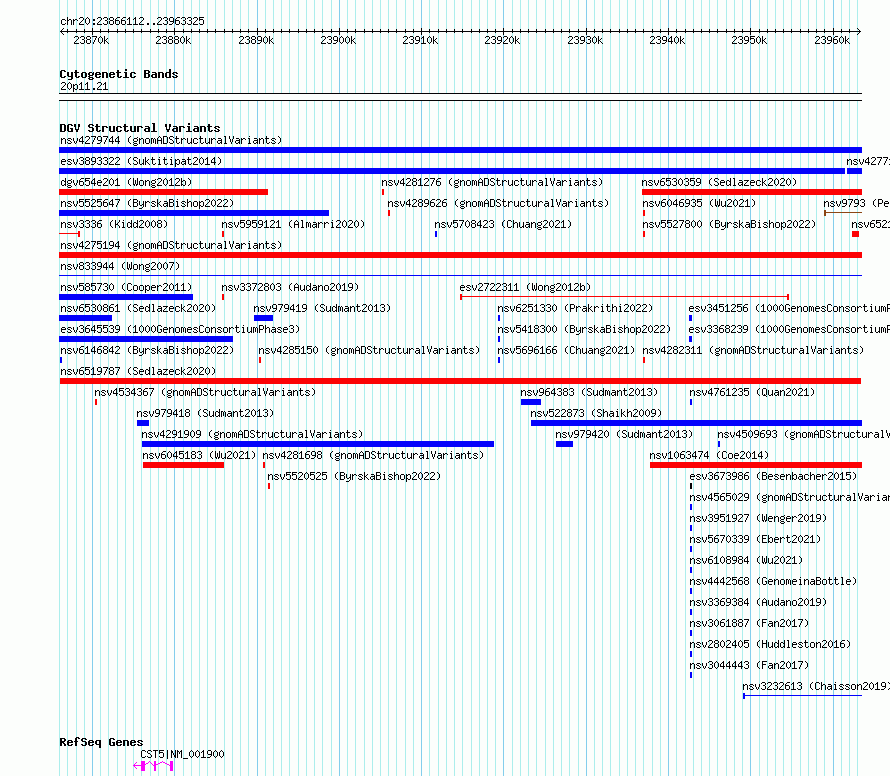This screenshot has width=890, height=776.
Task: Click the red bar under dgv654e201
Action: point(163,192)
